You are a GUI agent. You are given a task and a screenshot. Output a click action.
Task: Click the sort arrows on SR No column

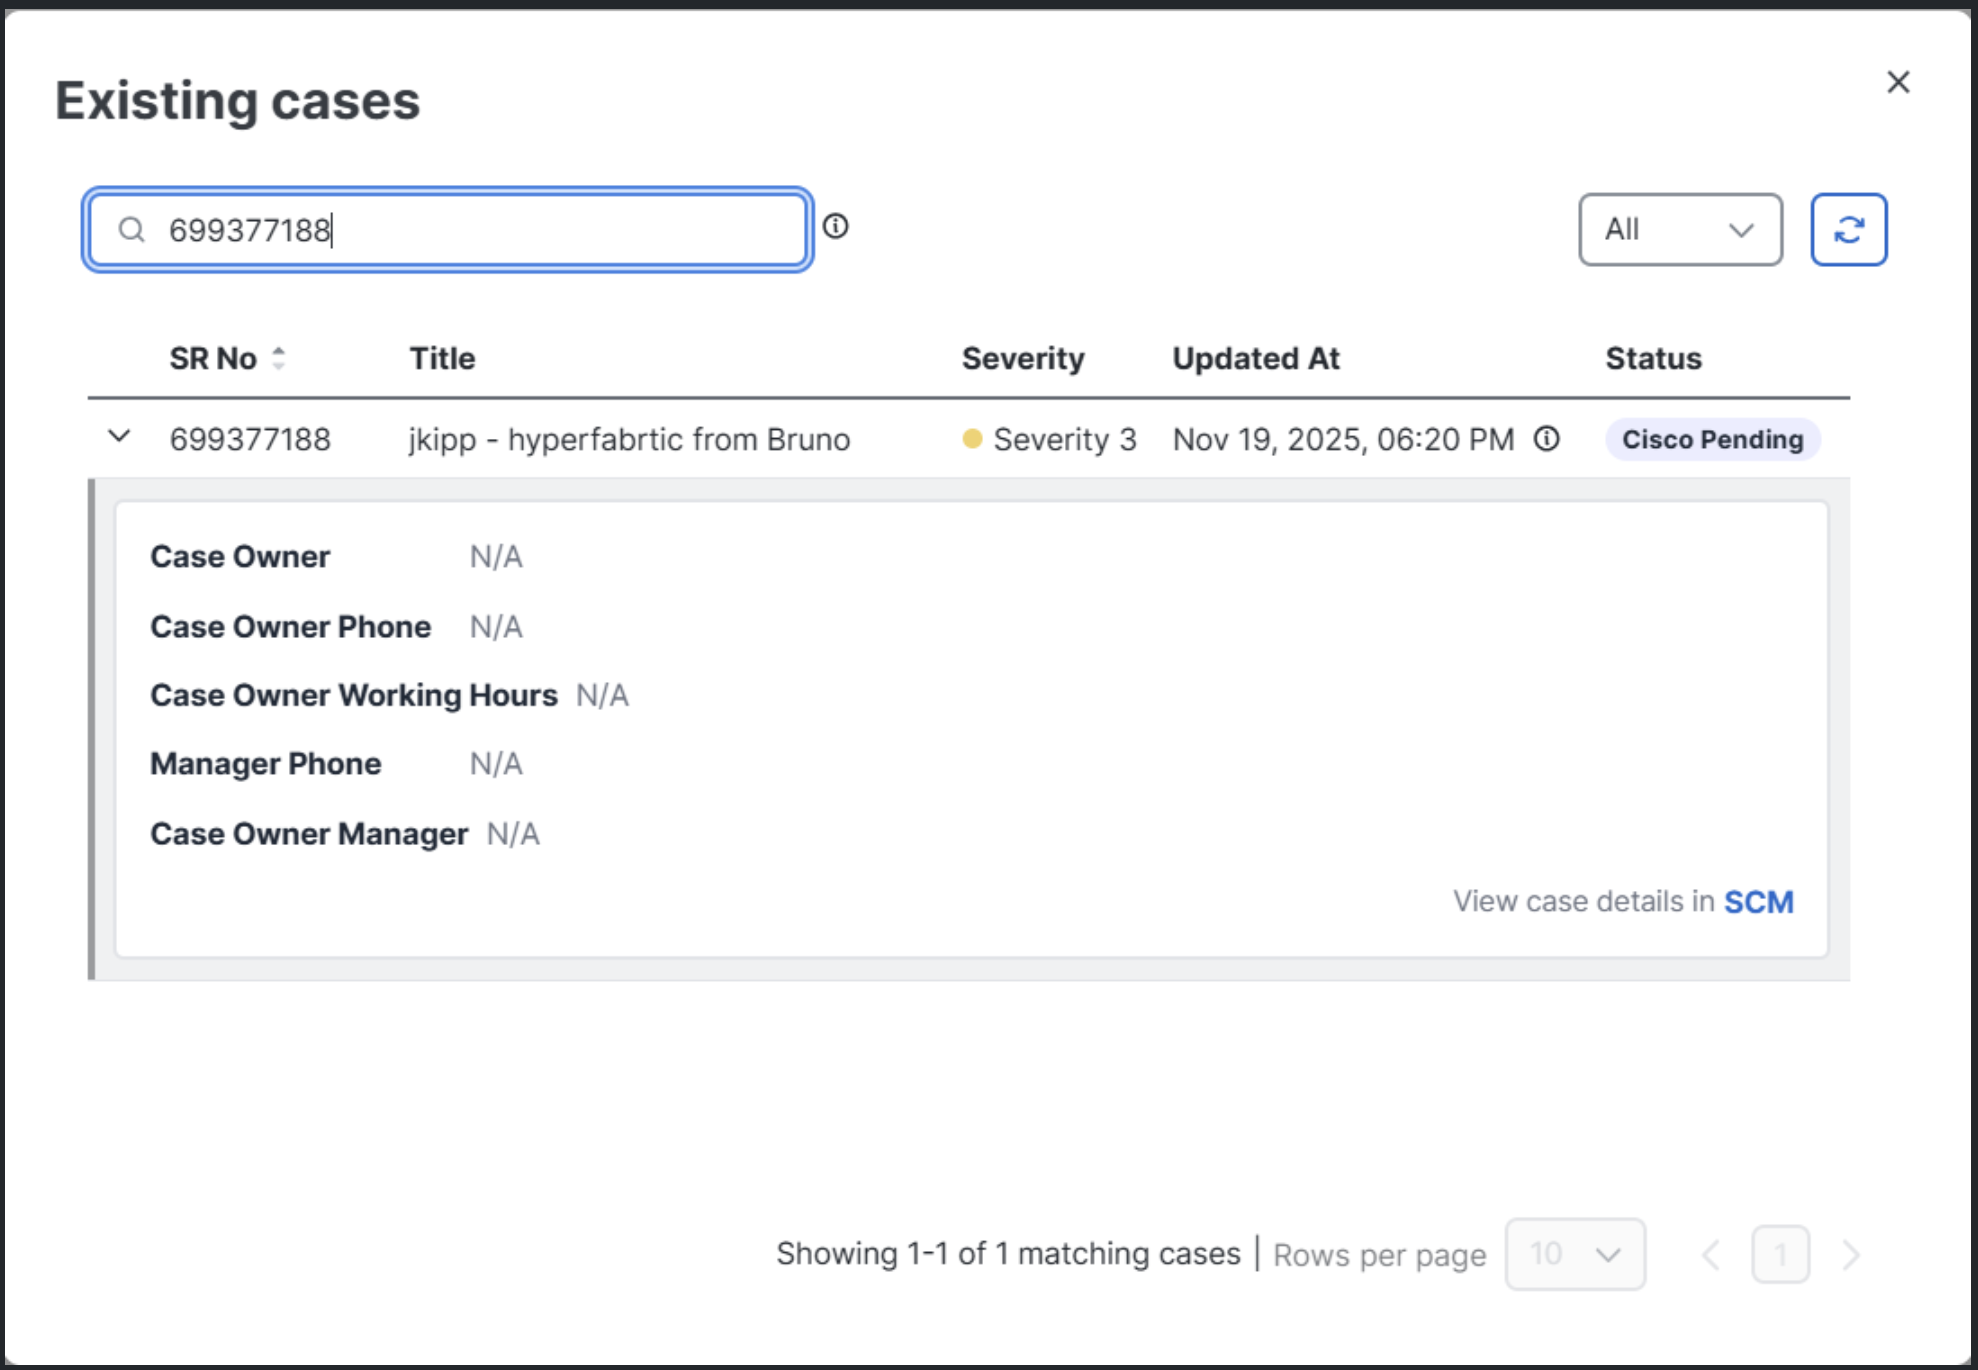coord(278,359)
